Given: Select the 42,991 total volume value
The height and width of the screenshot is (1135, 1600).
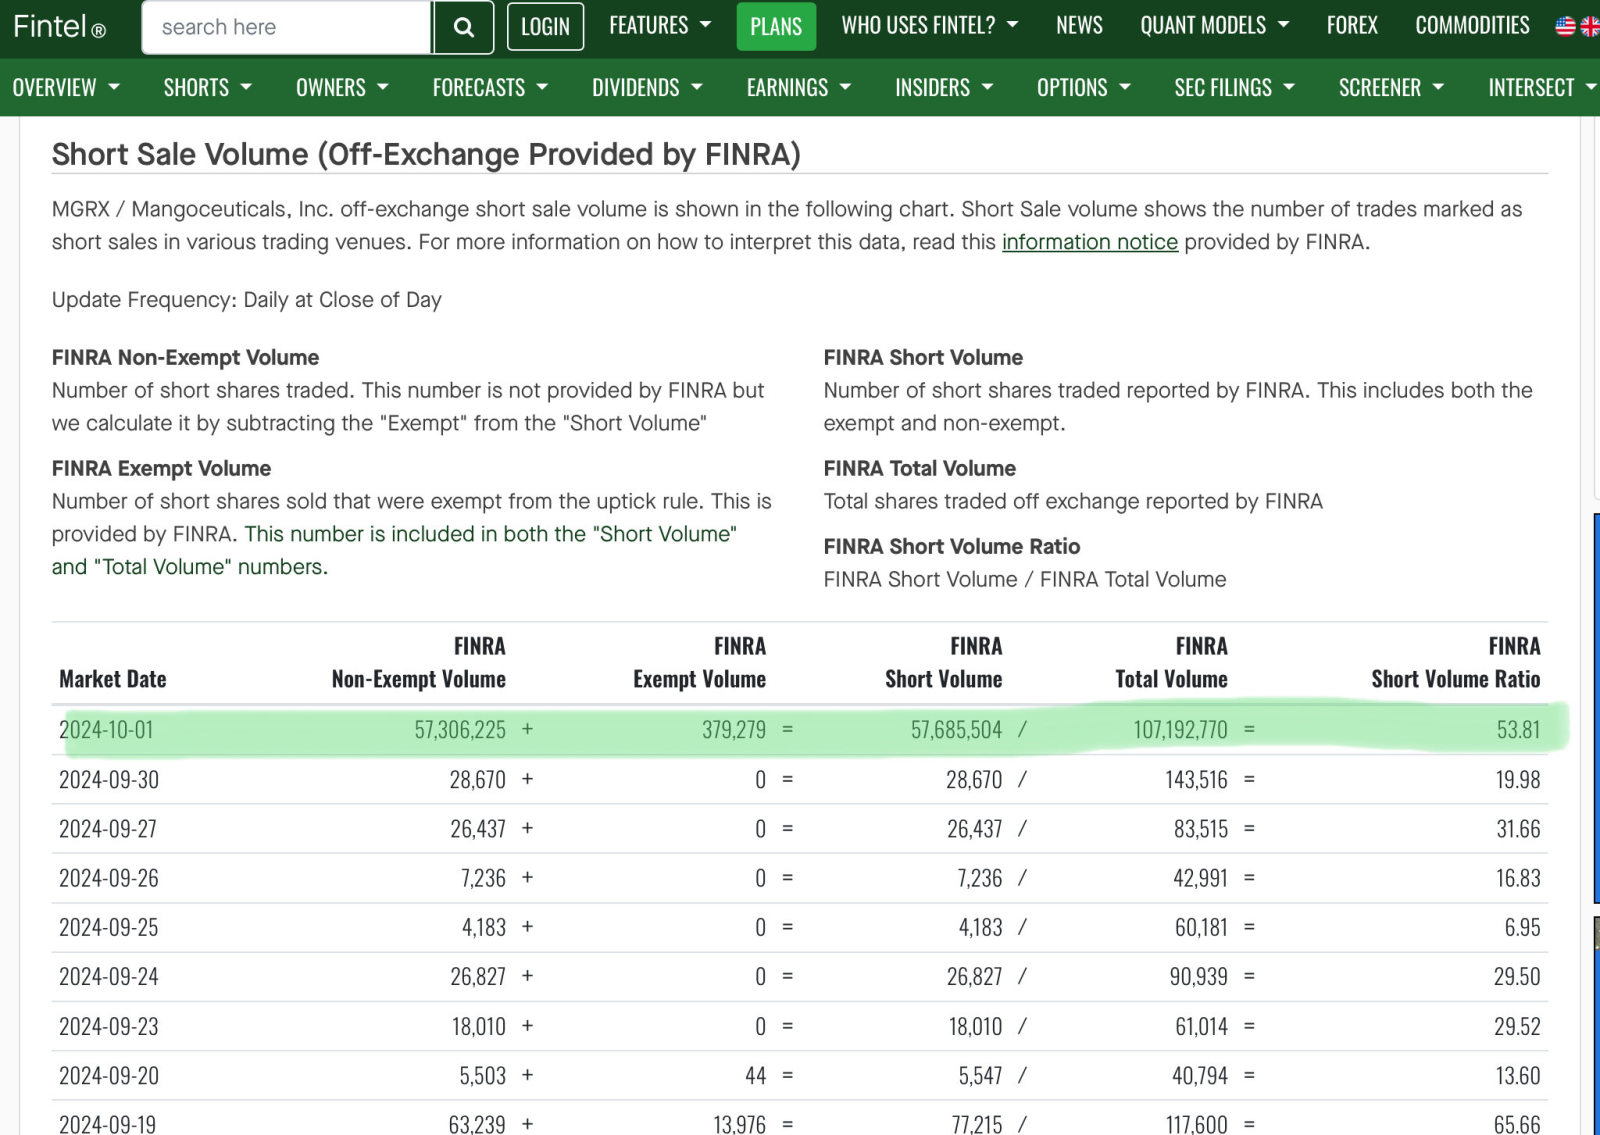Looking at the screenshot, I should 1200,878.
